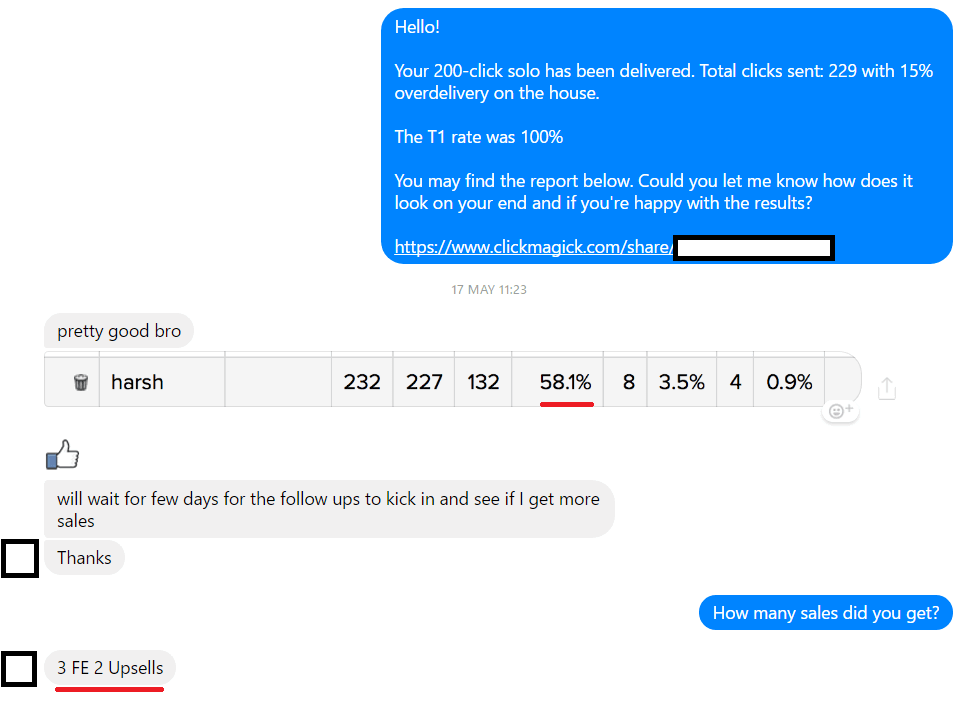The width and height of the screenshot is (968, 701).
Task: Select the 'pretty good bro' message bubble
Action: click(119, 331)
